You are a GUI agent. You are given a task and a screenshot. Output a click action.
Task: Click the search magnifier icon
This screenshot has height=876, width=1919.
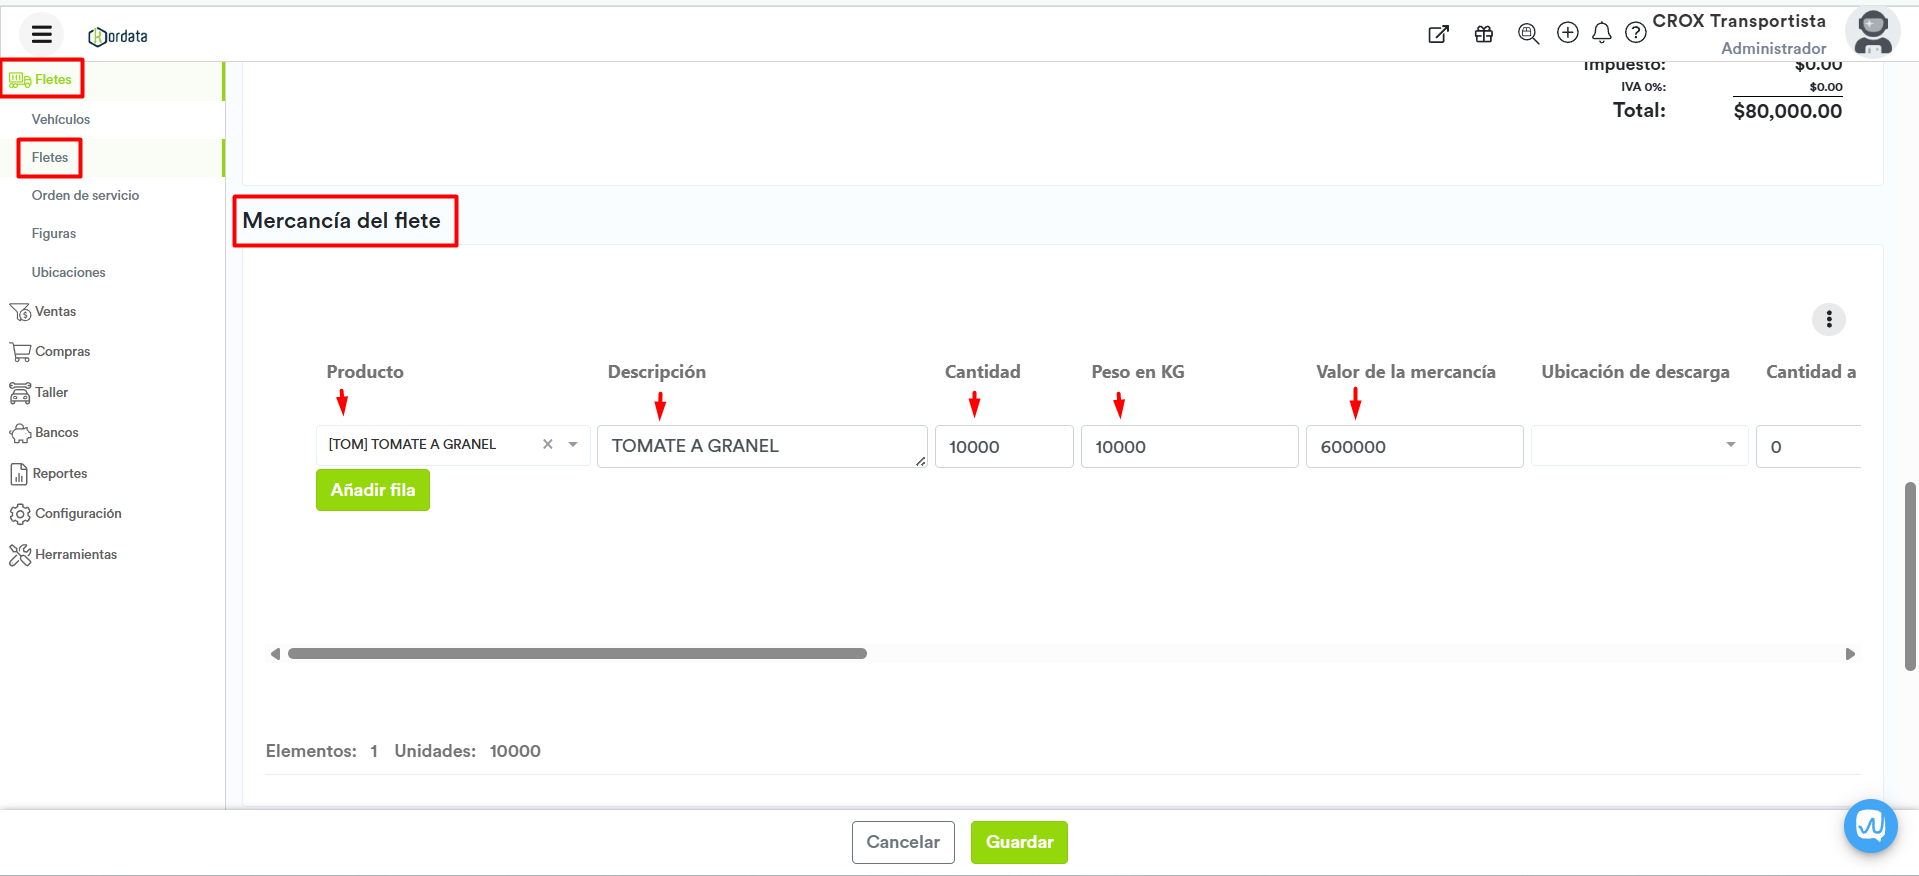click(x=1528, y=34)
